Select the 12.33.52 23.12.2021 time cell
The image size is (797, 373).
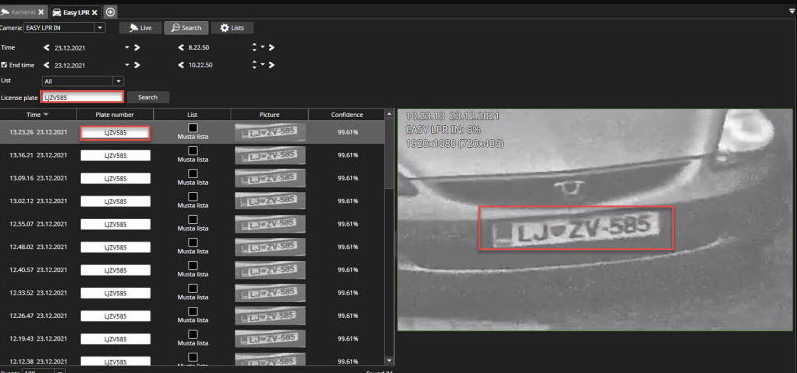click(x=38, y=293)
